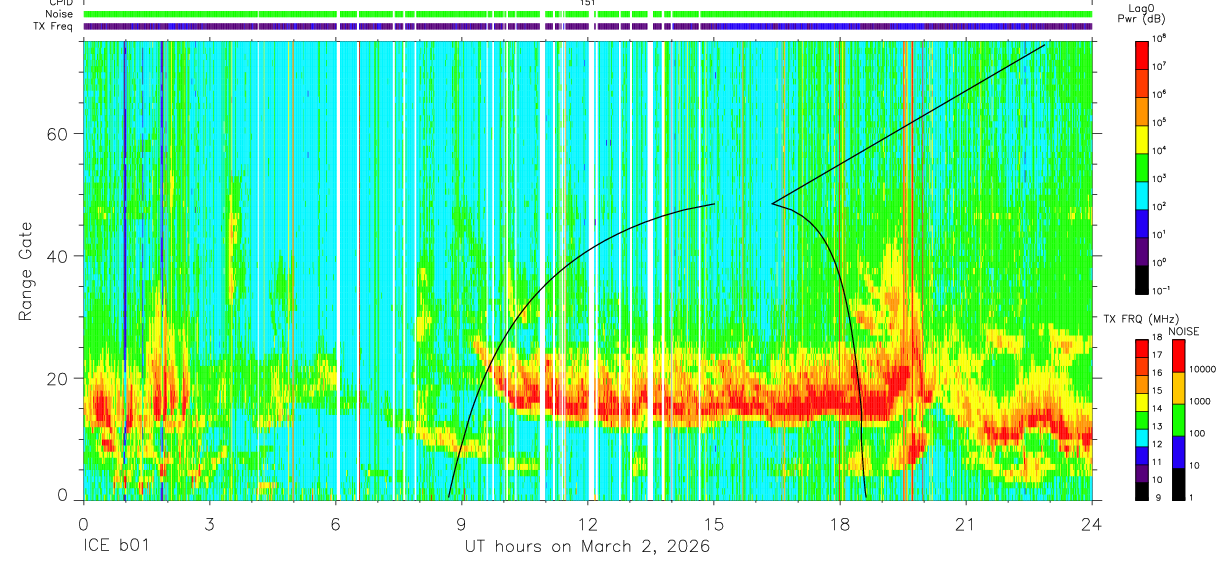Pick the blue segment of the NOISE color bar

[x=1179, y=452]
